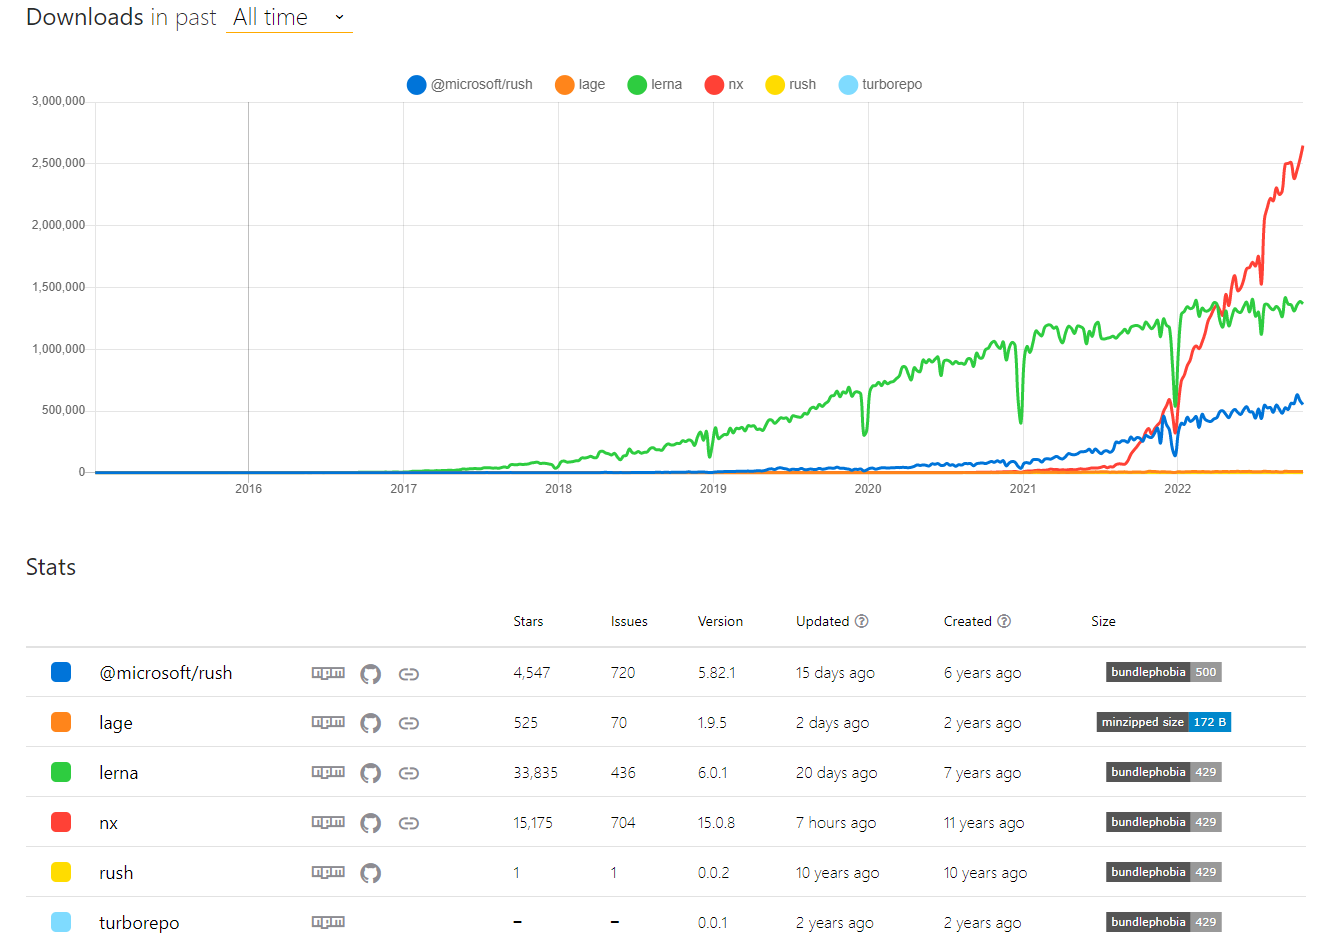Open homepage link icon for lerna
This screenshot has width=1336, height=939.
click(x=408, y=773)
